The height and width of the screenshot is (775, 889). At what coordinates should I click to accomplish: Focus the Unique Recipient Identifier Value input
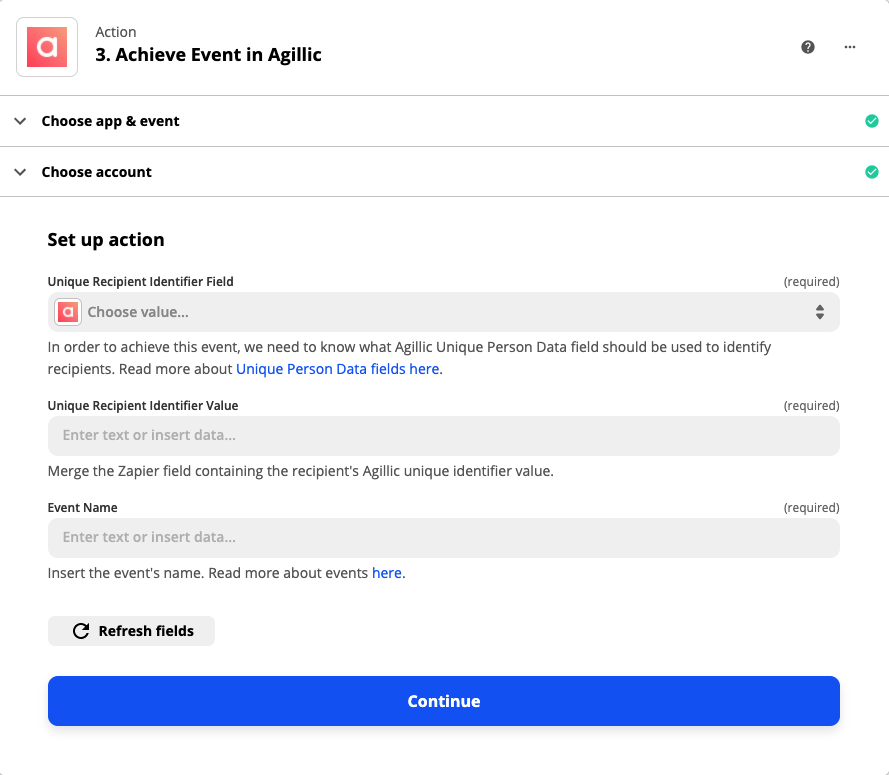(443, 435)
